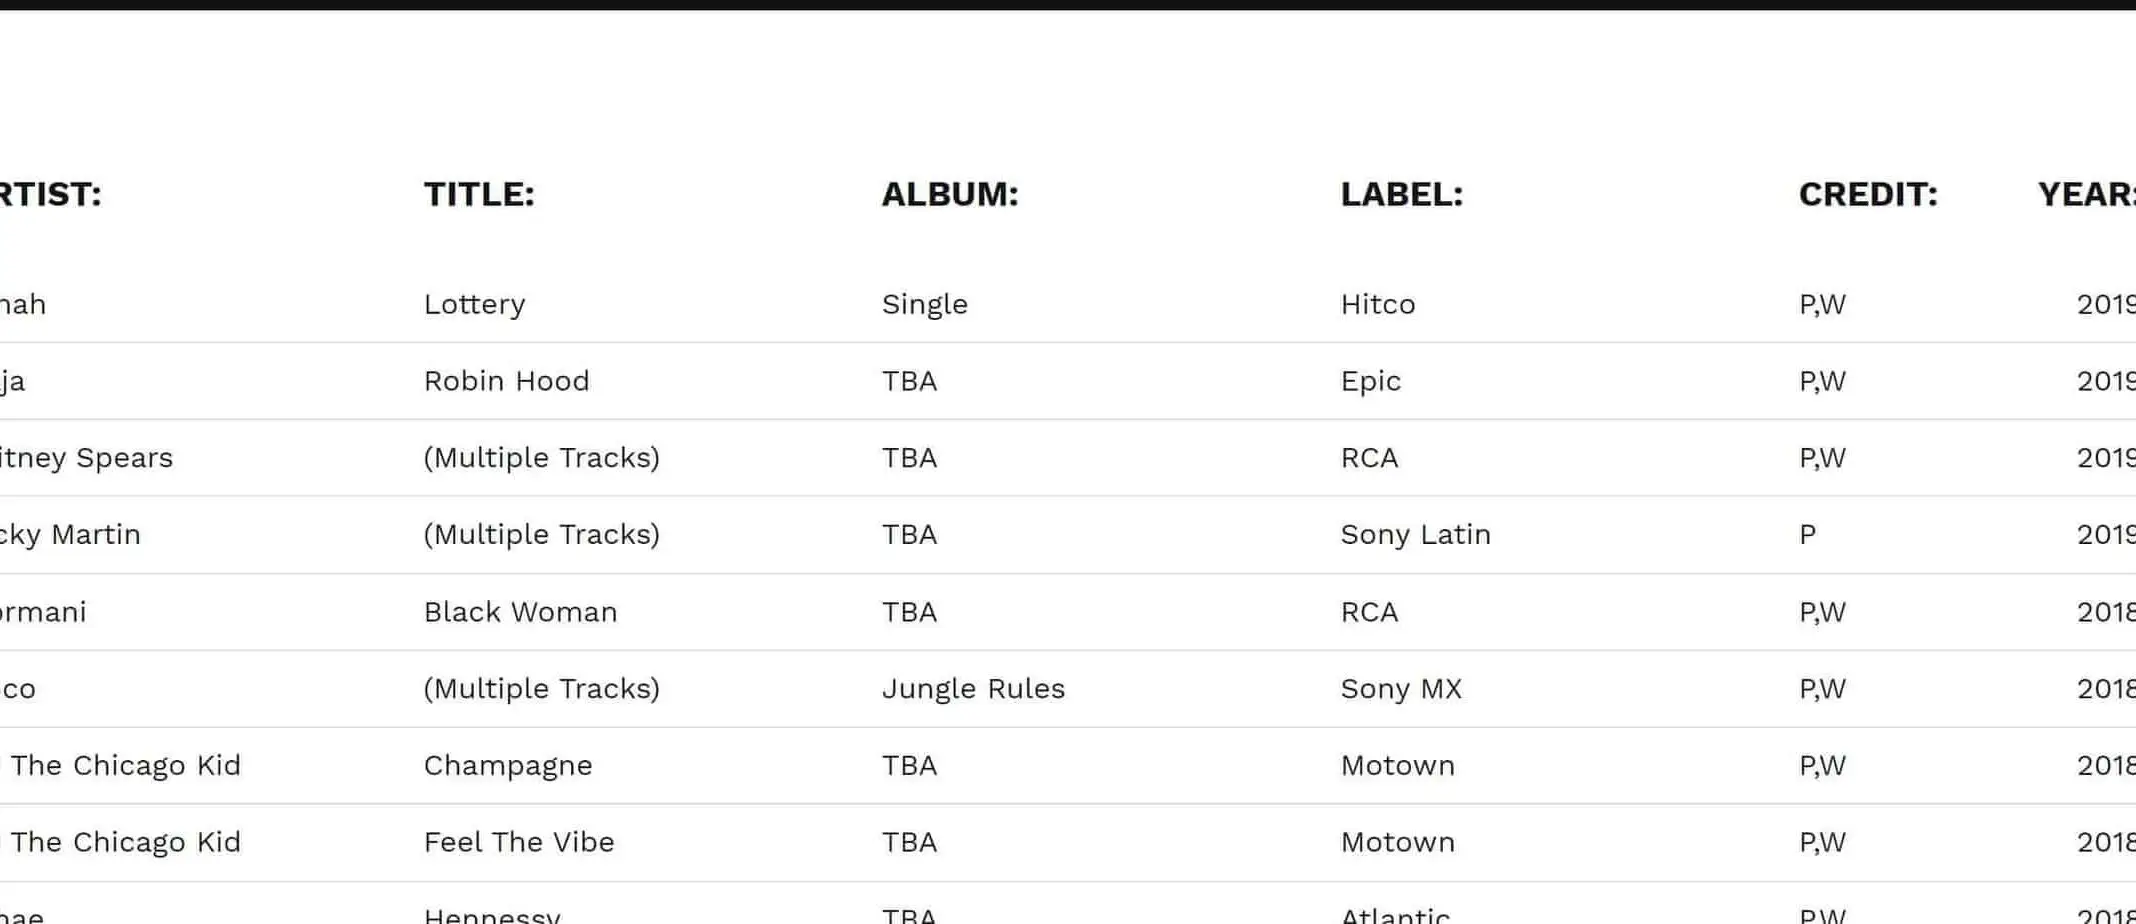Click the ALBUM column header
The width and height of the screenshot is (2136, 924).
[949, 194]
